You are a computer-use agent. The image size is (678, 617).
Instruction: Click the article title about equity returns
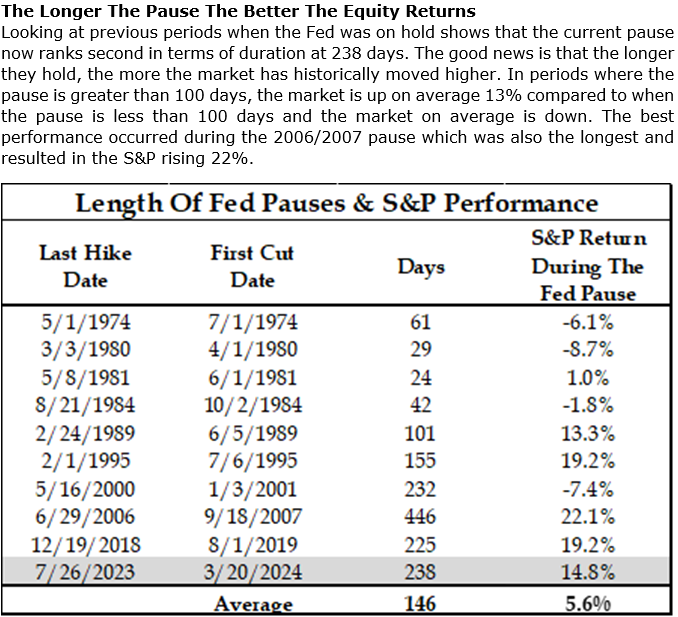click(x=240, y=11)
